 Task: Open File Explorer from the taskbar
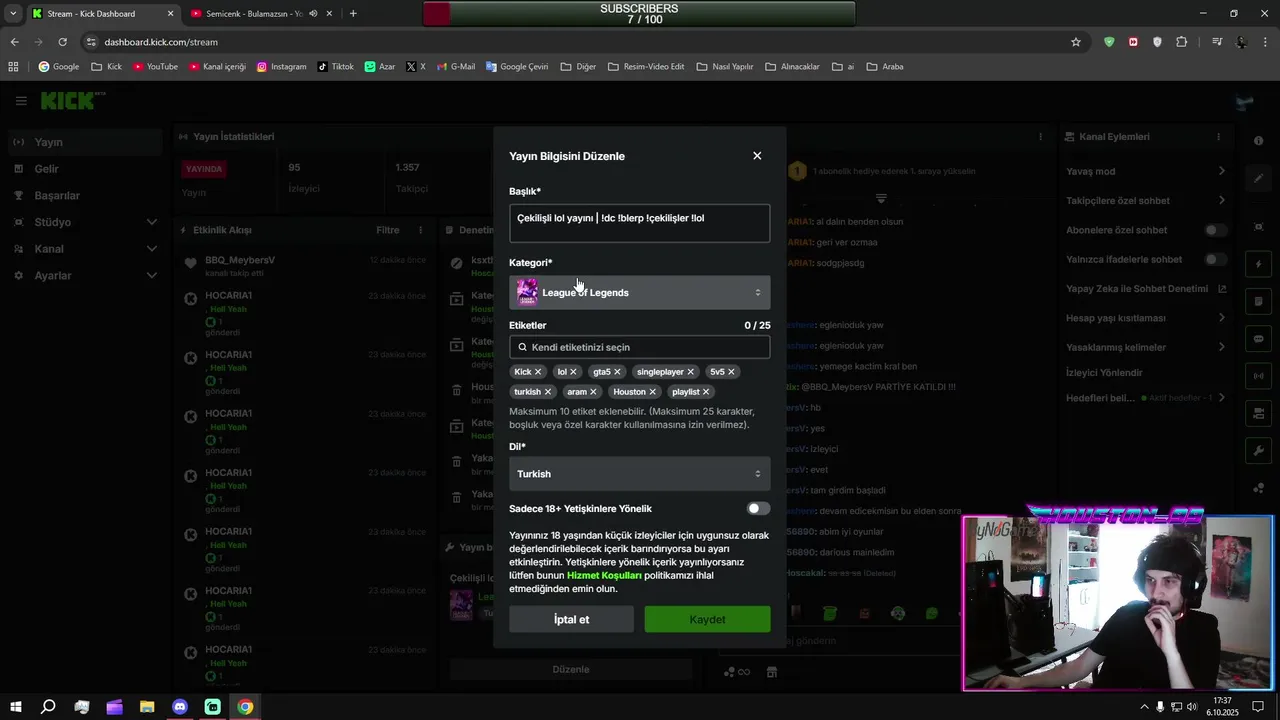147,707
